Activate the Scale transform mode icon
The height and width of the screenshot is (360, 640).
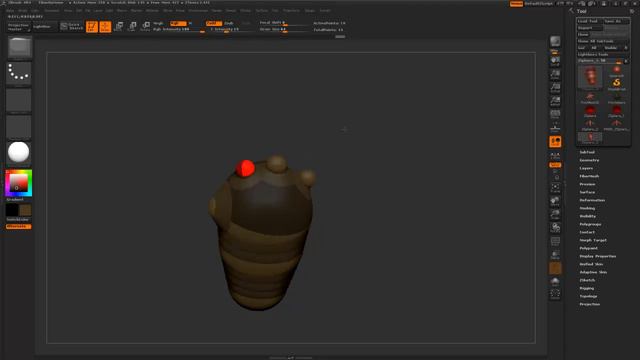132,27
